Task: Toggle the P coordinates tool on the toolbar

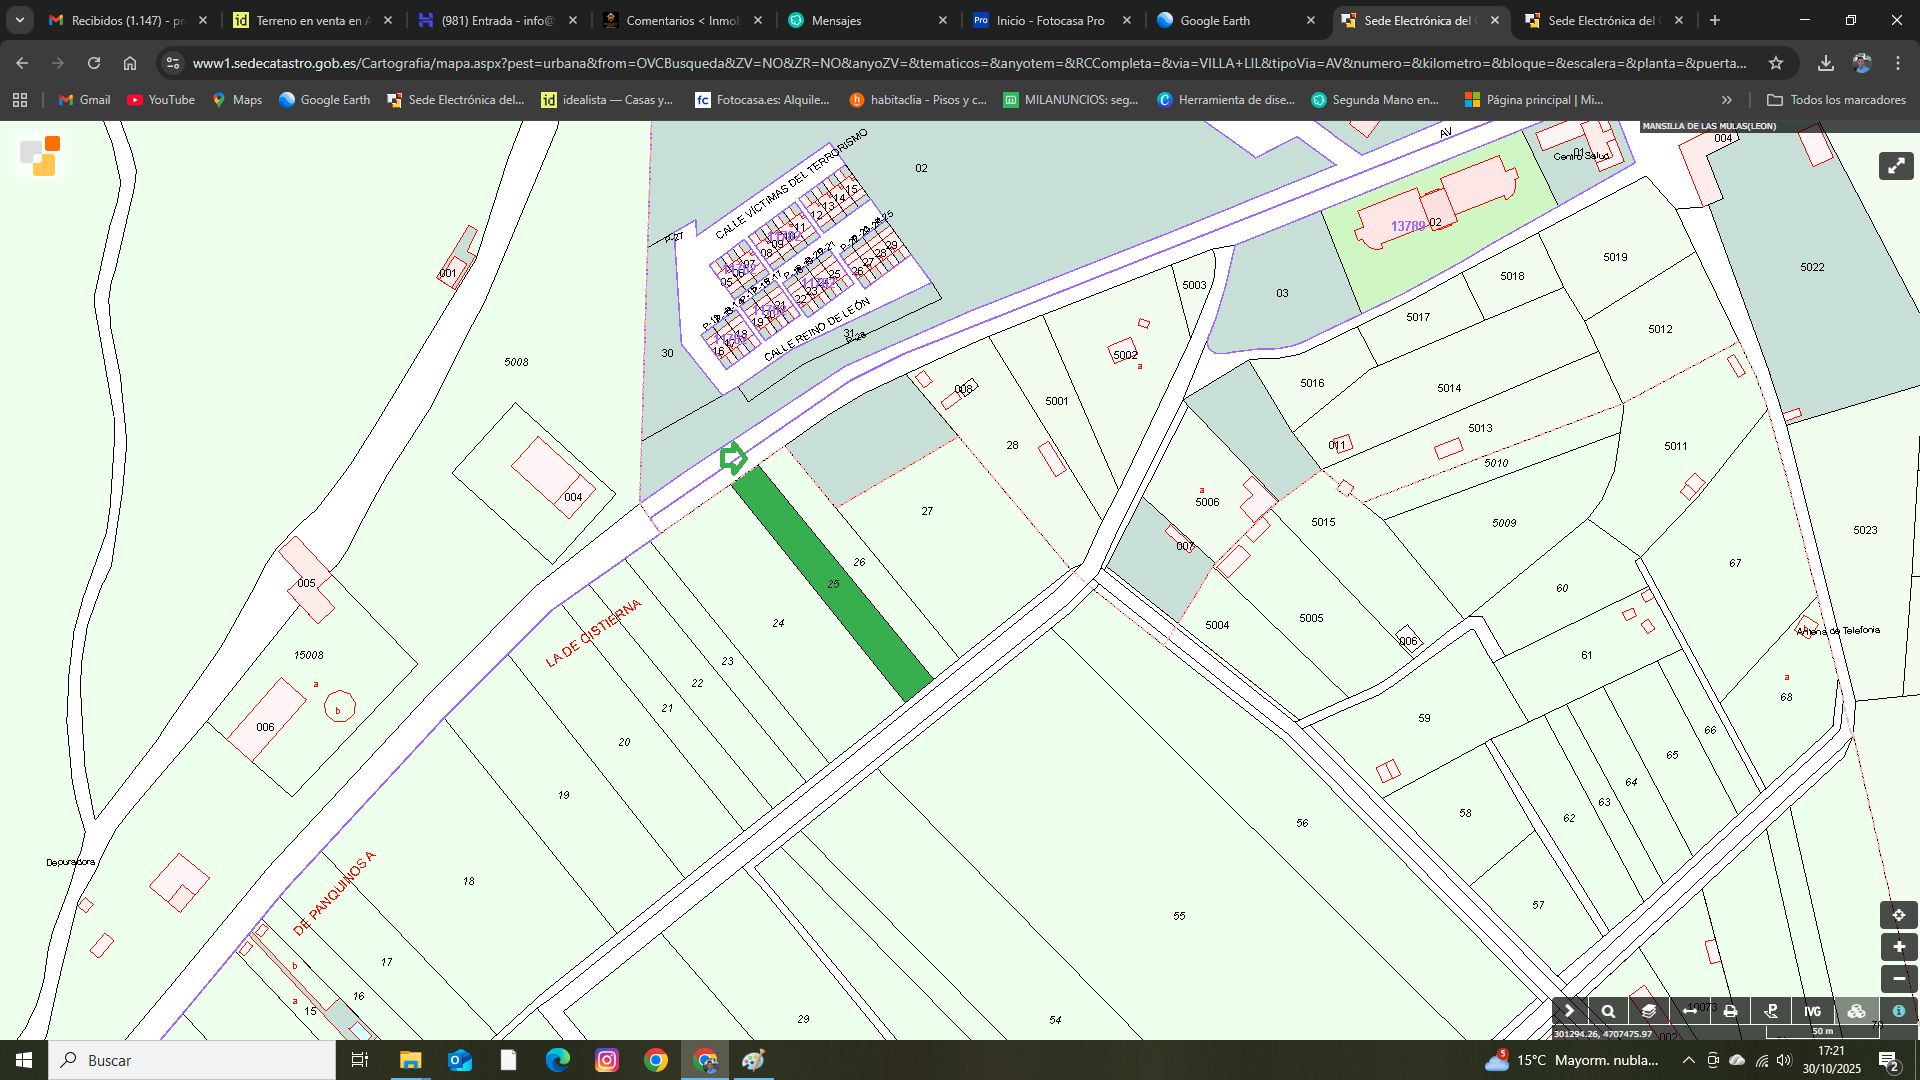Action: [x=1772, y=1011]
